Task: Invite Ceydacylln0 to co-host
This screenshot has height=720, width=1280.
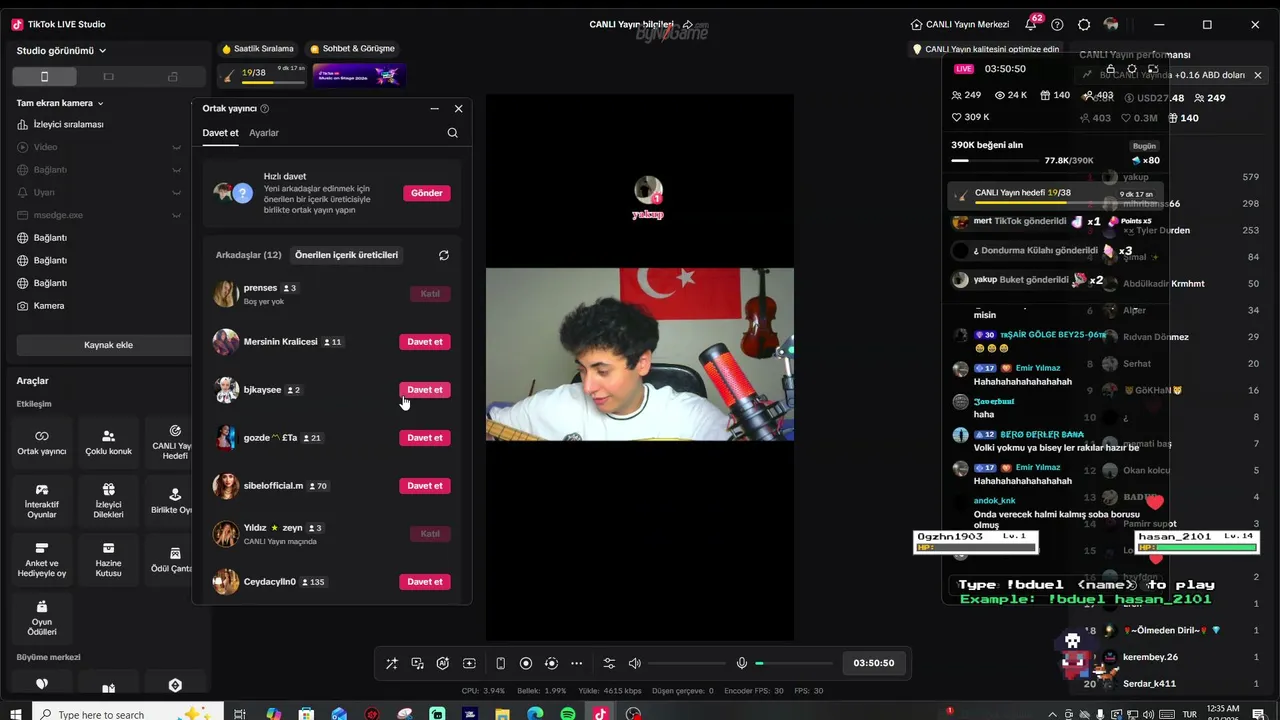Action: click(425, 582)
